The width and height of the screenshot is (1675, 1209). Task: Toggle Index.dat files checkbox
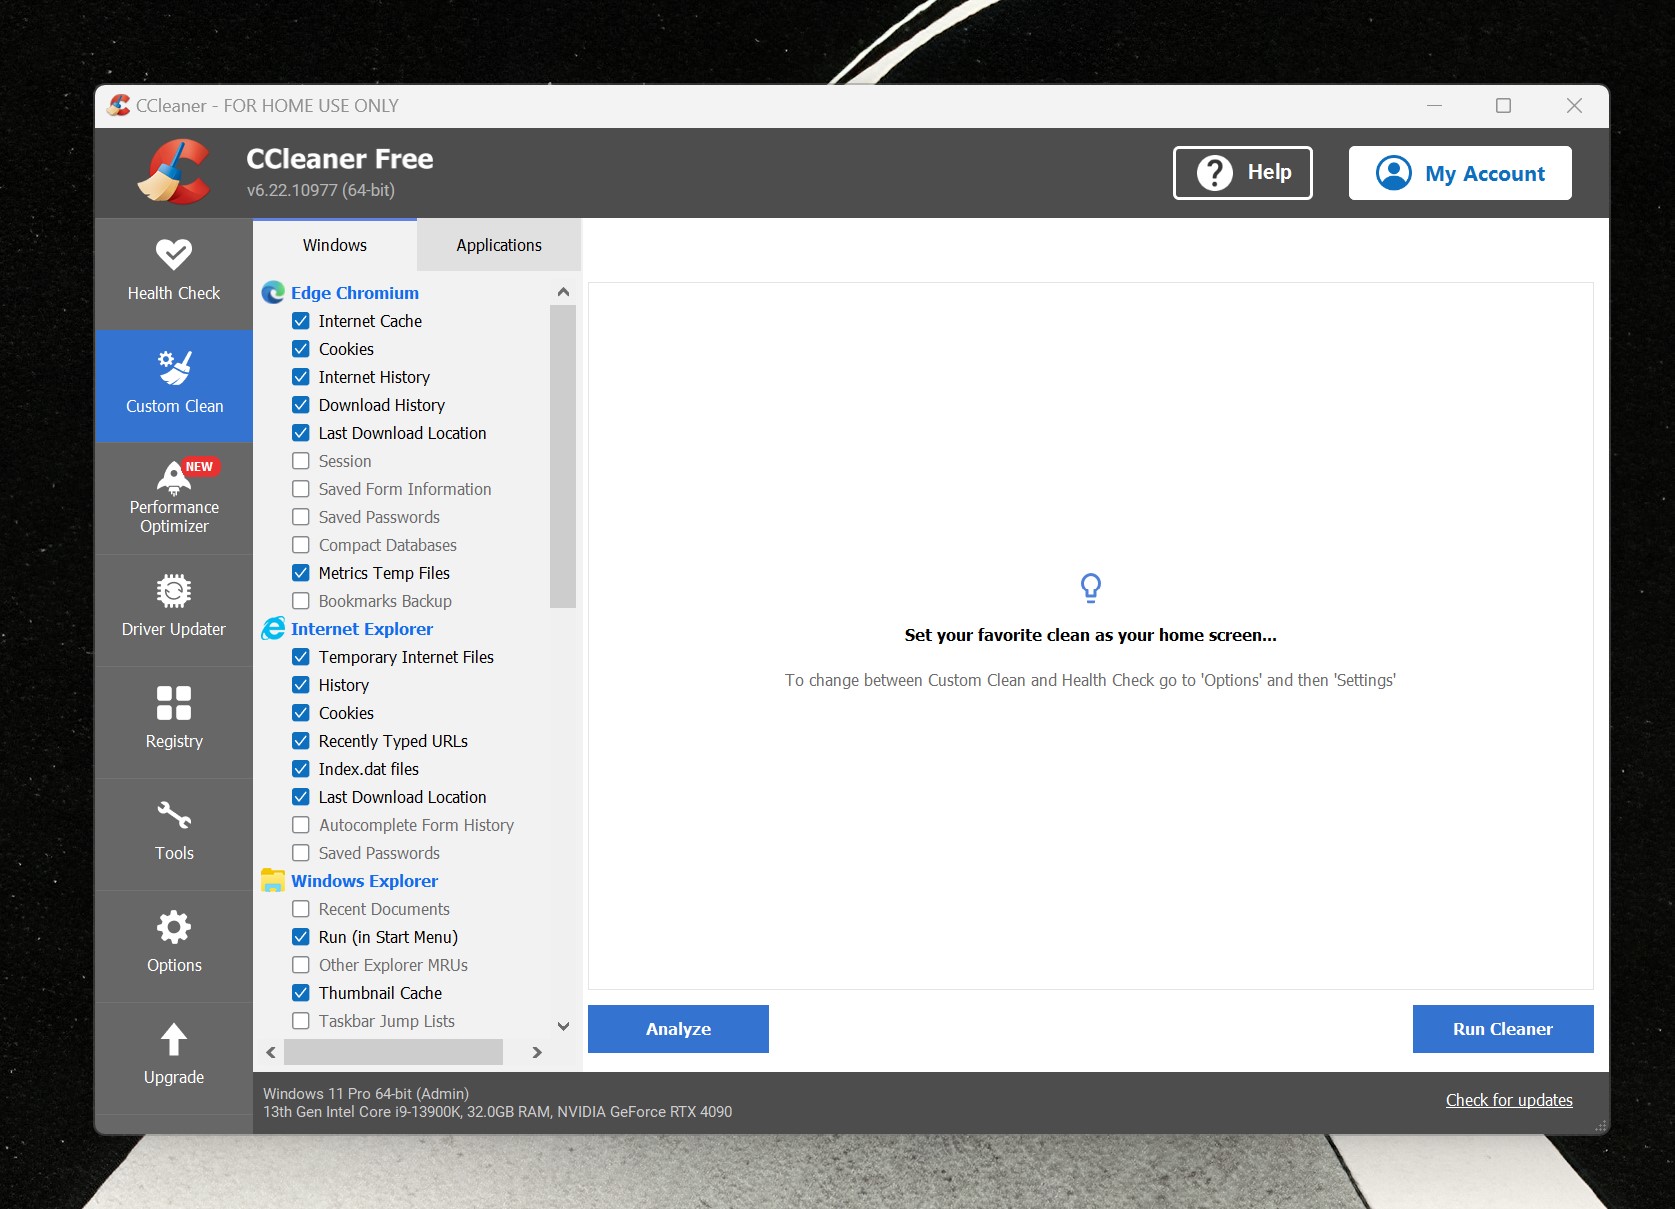tap(300, 769)
